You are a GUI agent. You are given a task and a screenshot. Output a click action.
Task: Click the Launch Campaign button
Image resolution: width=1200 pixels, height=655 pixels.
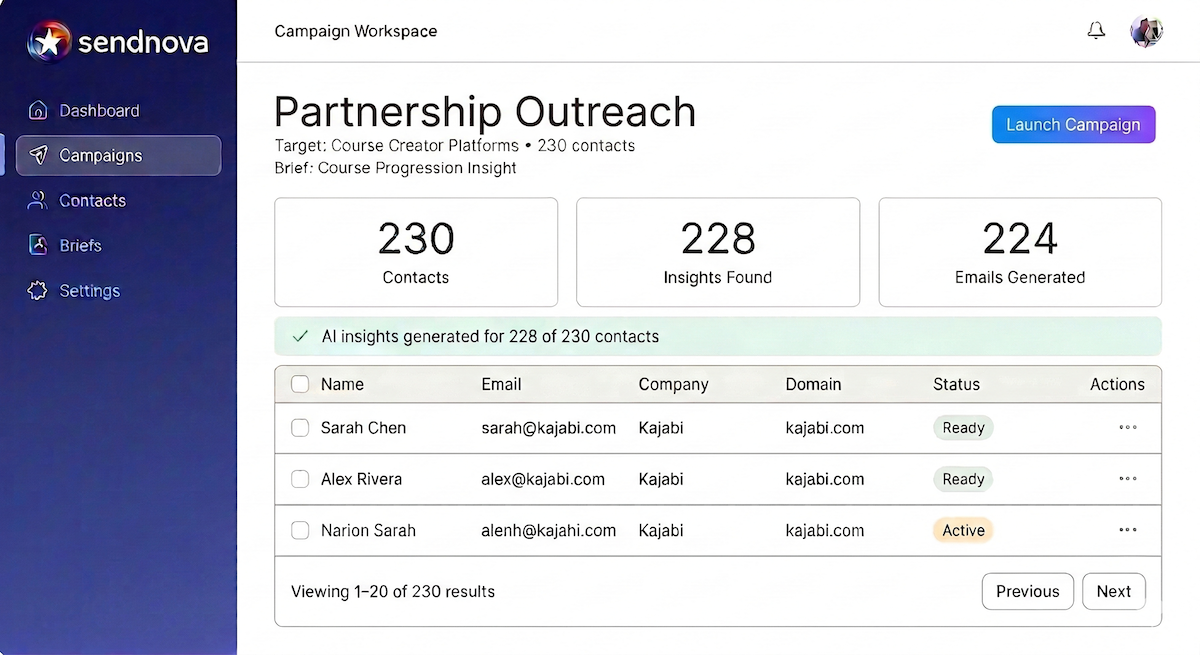1073,124
